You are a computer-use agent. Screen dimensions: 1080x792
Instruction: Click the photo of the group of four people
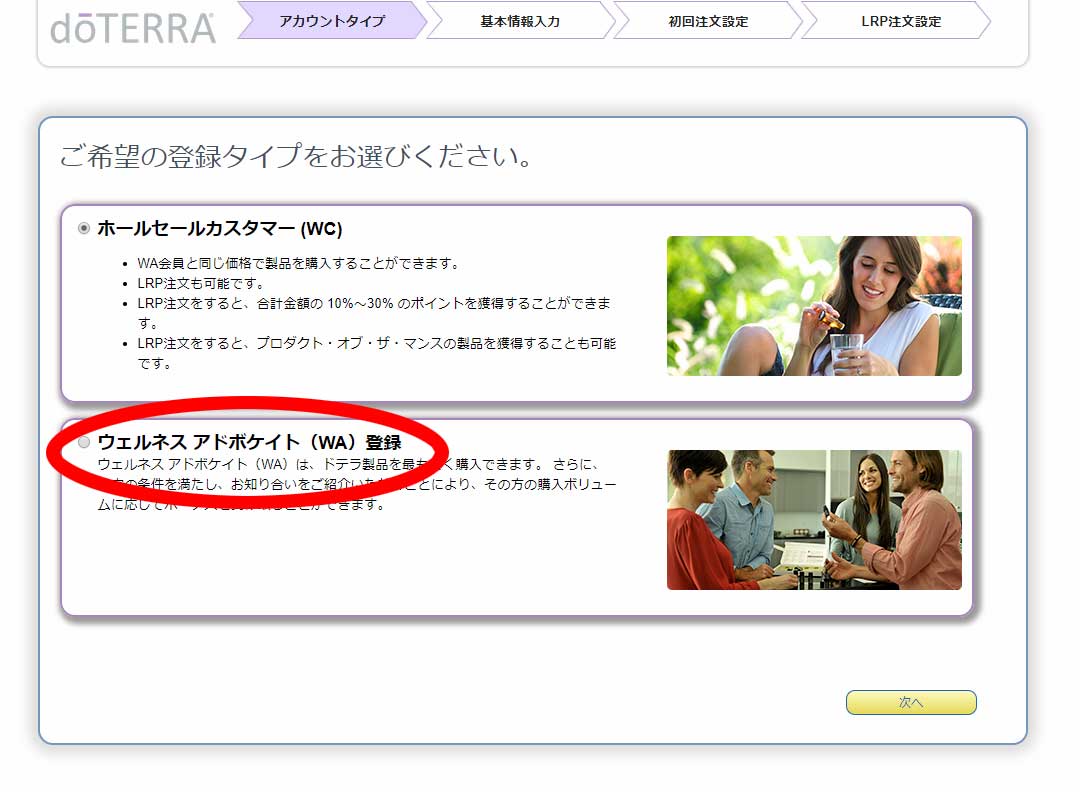(x=814, y=519)
